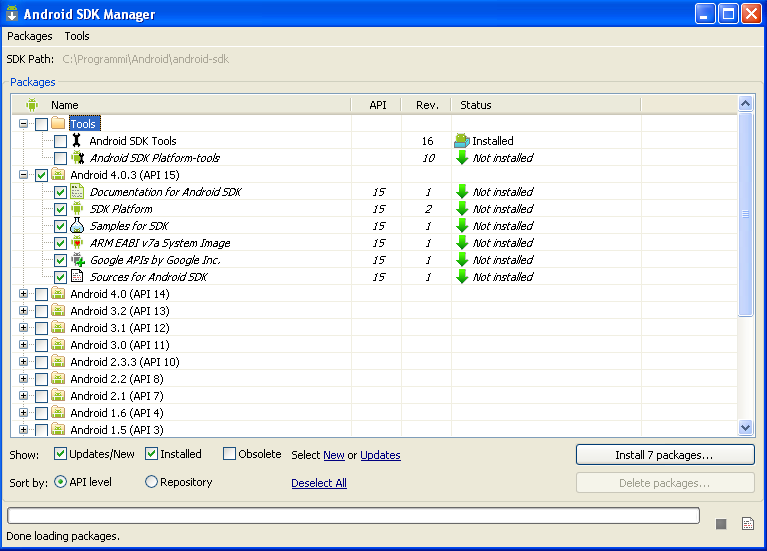Viewport: 767px width, 551px height.
Task: Expand the Android 3.2 (API 13) node
Action: point(23,311)
